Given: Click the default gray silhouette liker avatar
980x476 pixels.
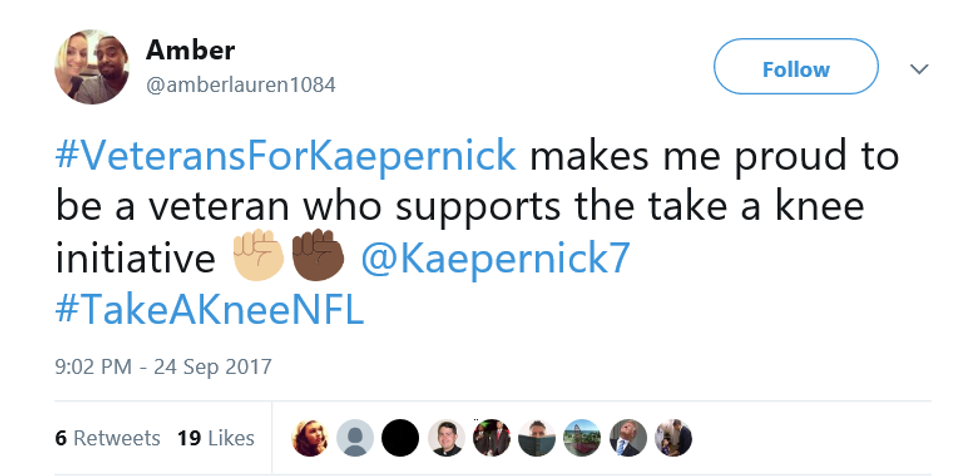Looking at the screenshot, I should 355,438.
